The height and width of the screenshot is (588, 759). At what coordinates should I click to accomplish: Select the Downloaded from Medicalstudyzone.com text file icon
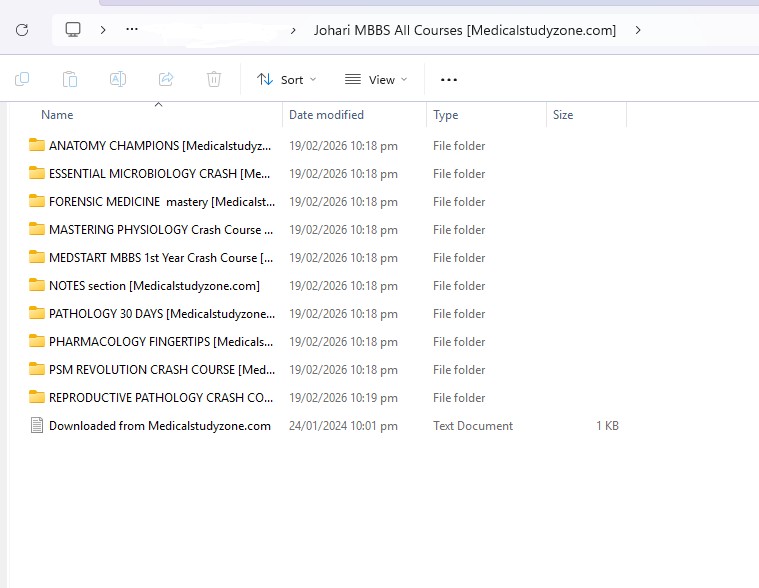pyautogui.click(x=37, y=425)
